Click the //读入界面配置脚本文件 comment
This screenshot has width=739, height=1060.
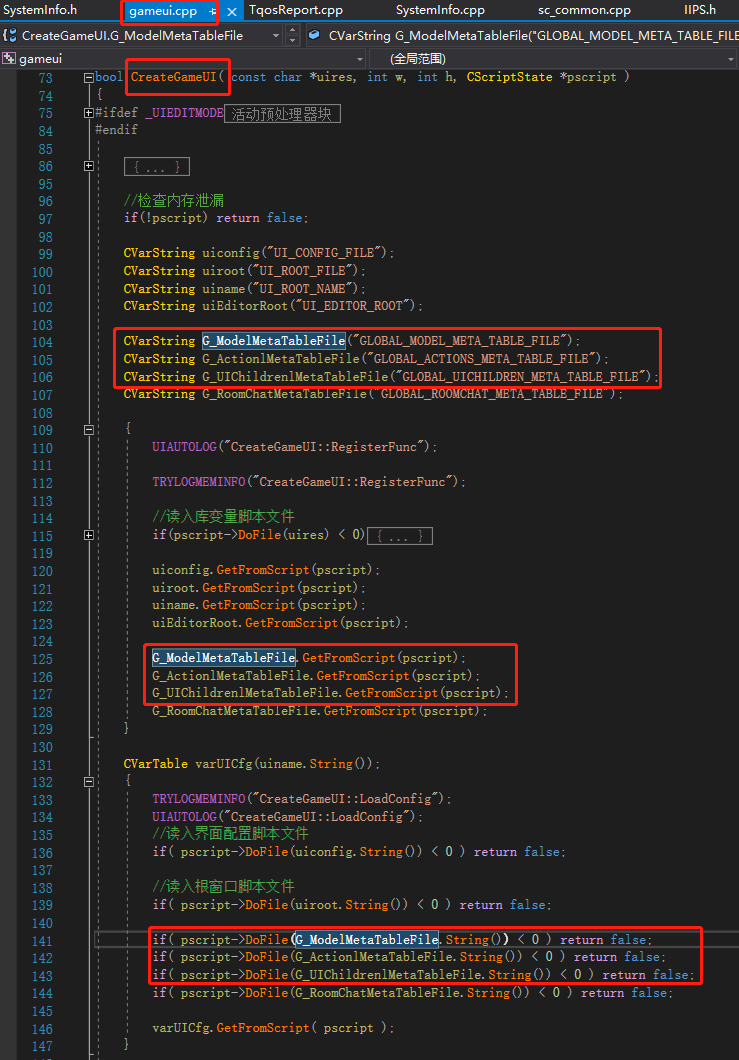[231, 834]
